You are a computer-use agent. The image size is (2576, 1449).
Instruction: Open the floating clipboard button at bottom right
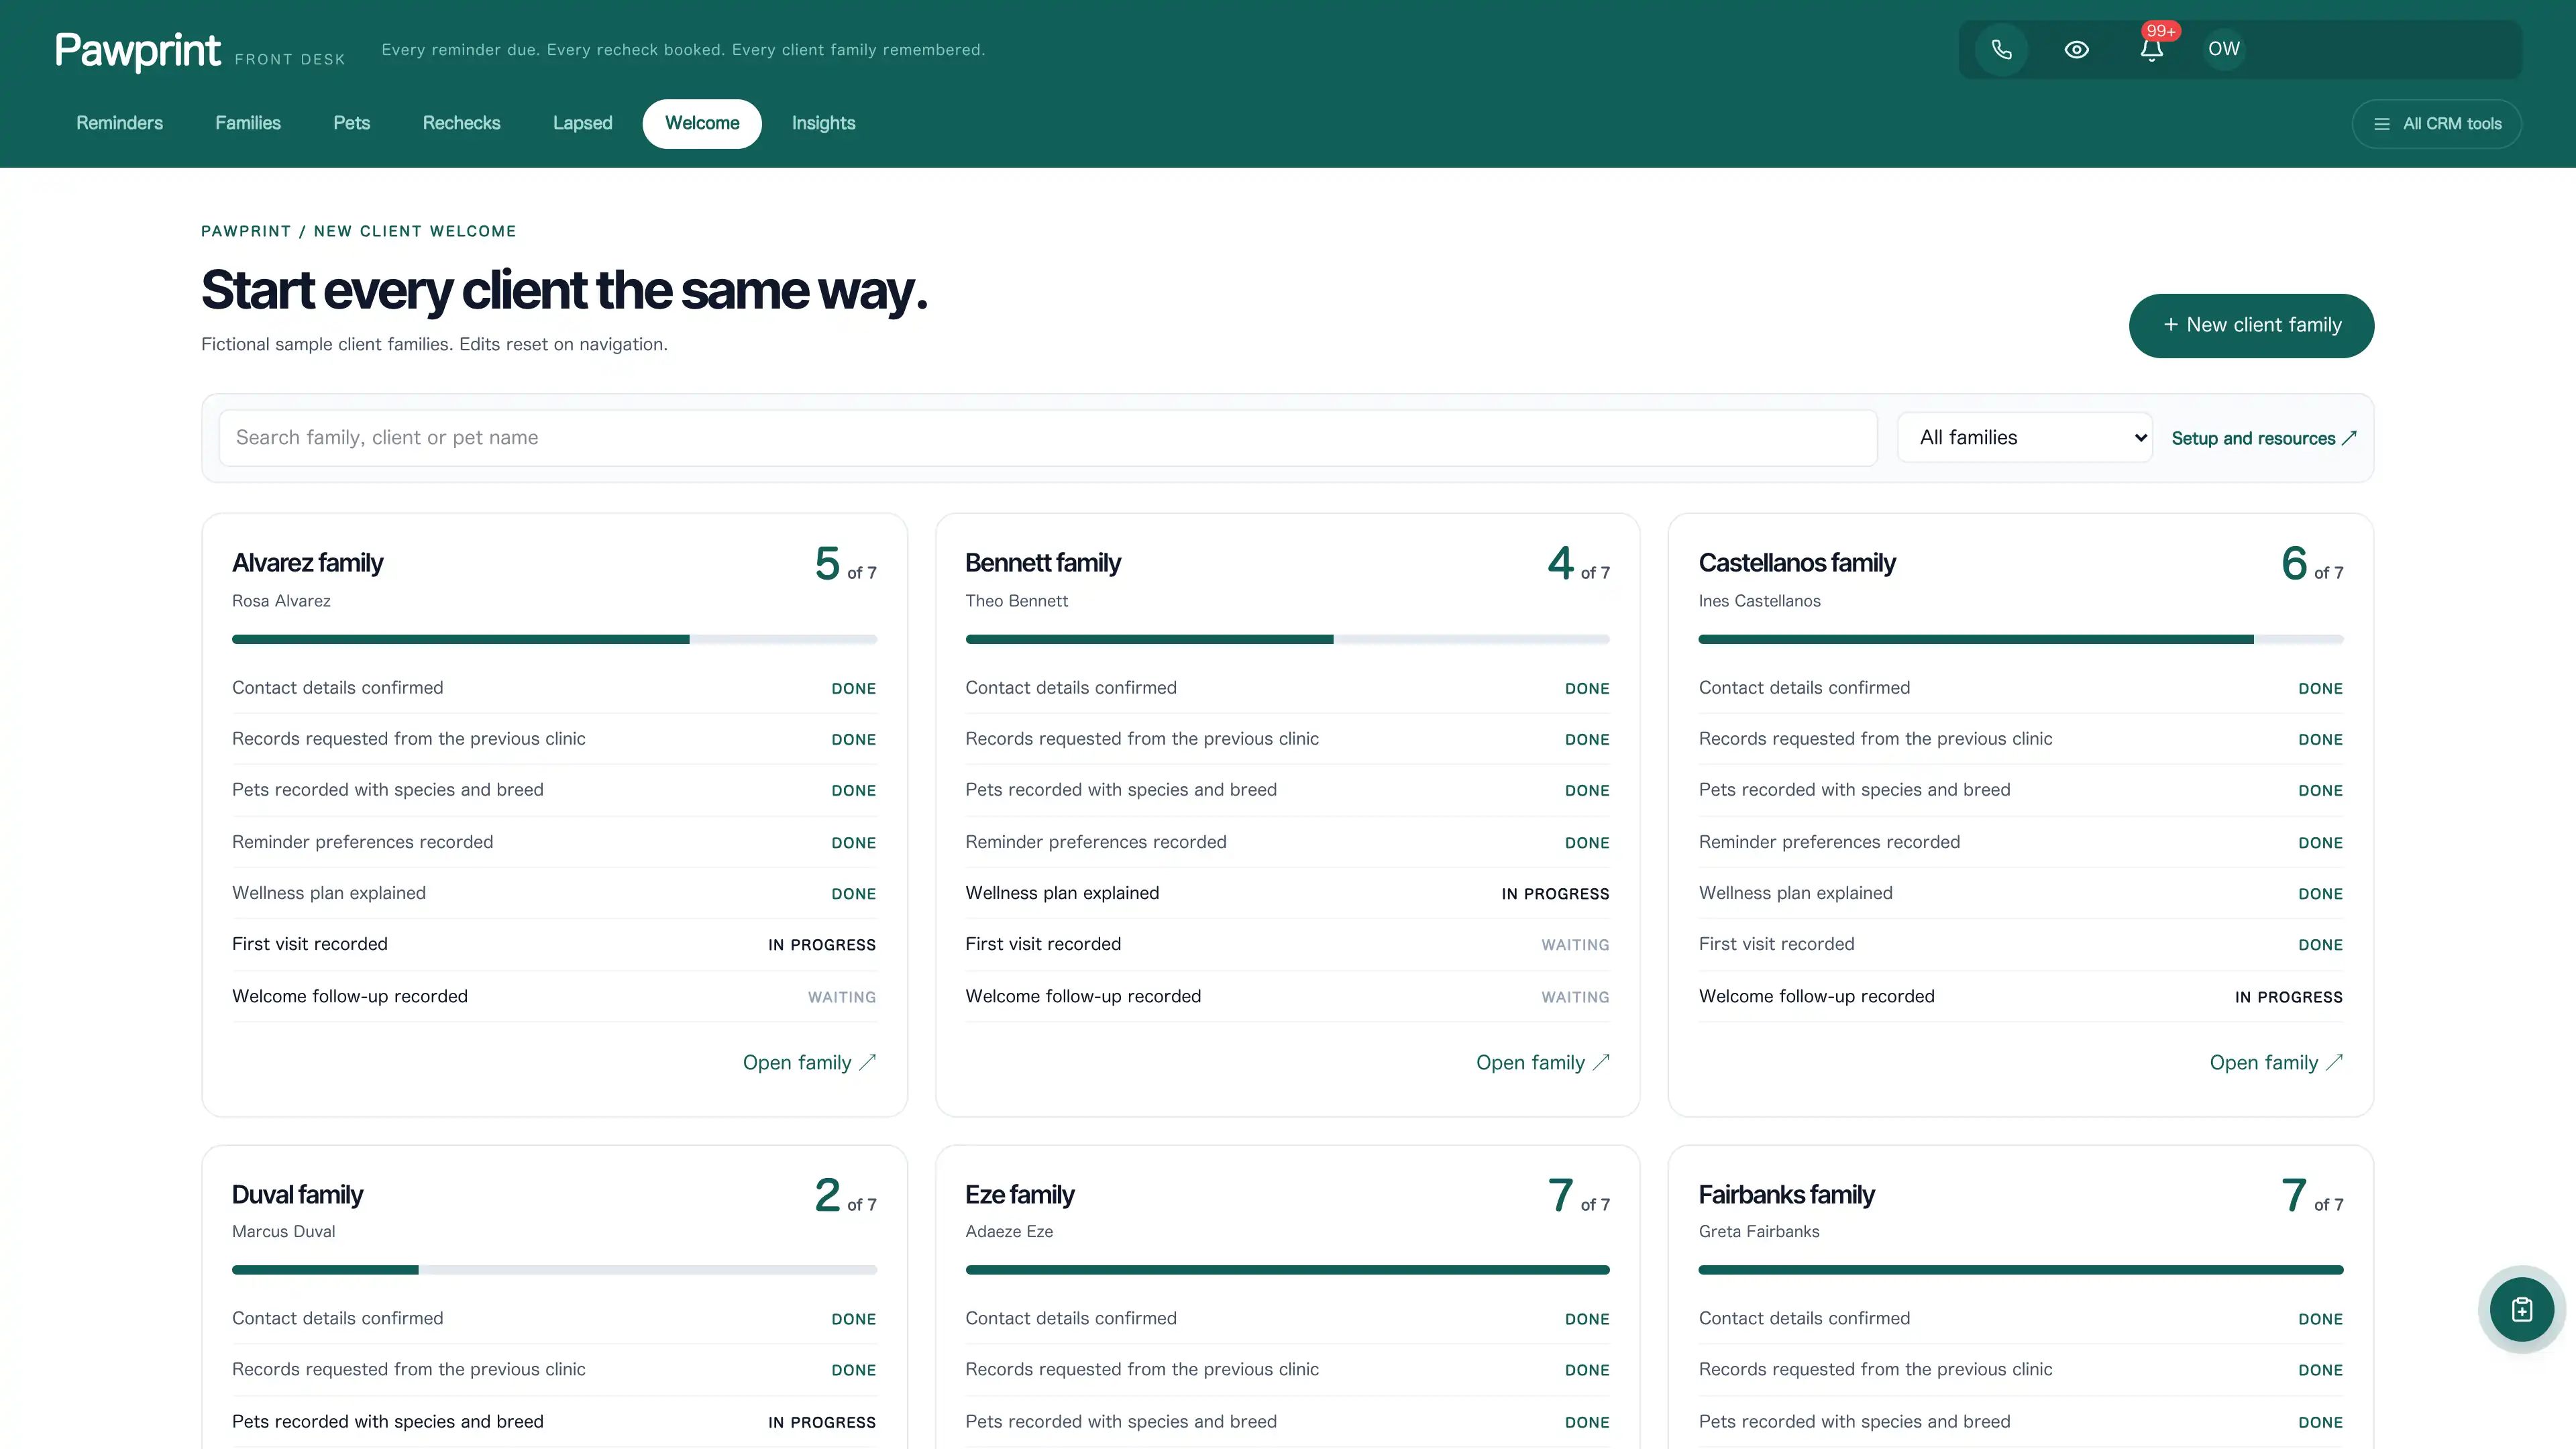[2521, 1309]
